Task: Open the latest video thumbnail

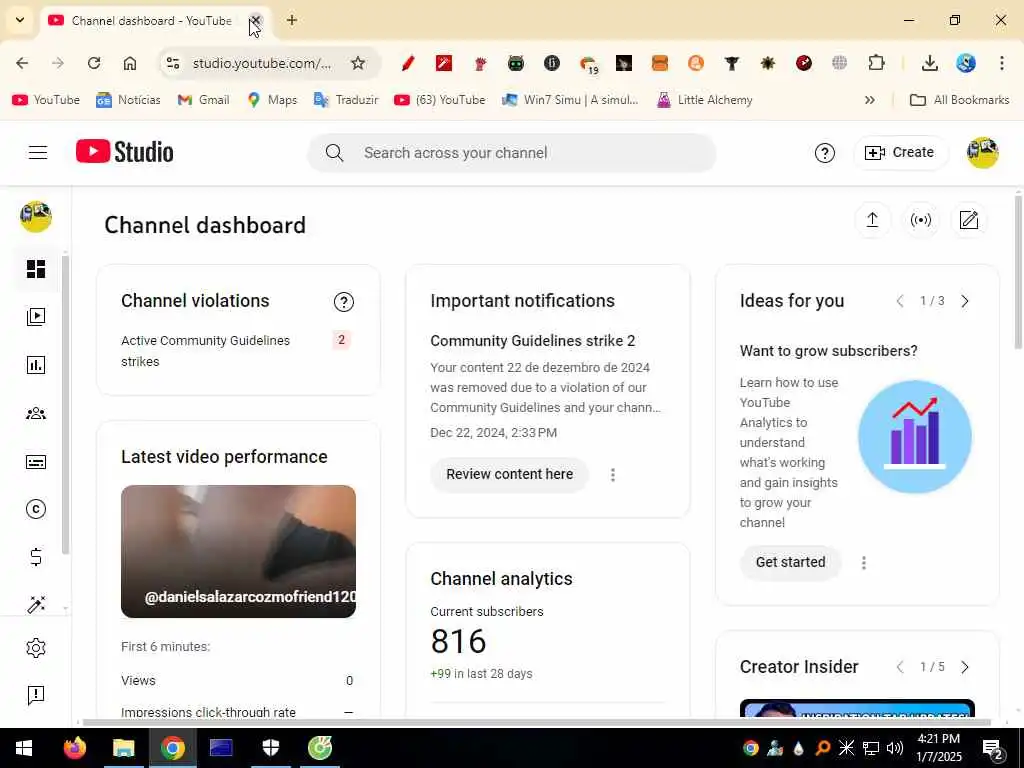Action: [x=238, y=551]
